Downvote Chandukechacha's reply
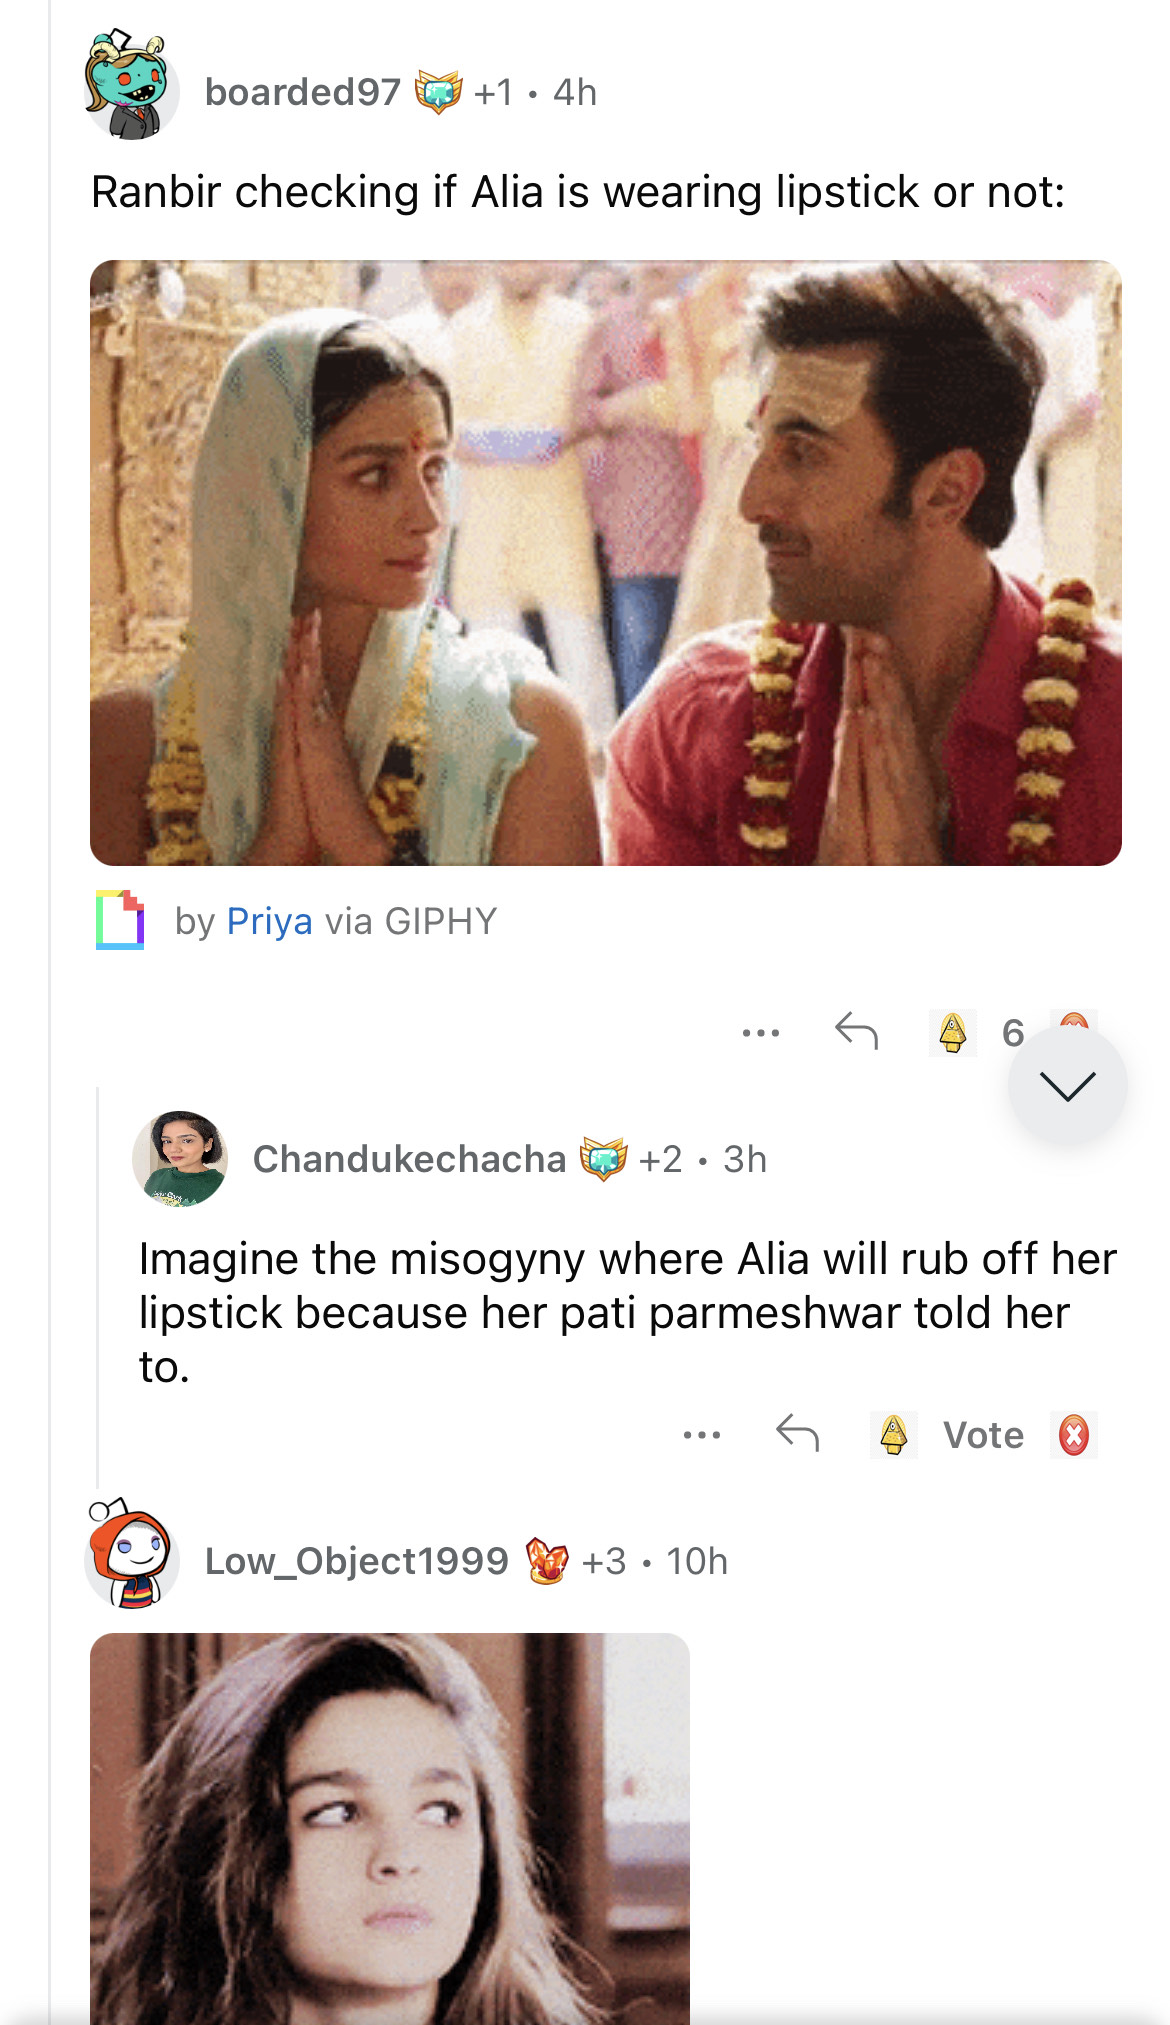This screenshot has height=2025, width=1170. click(x=1073, y=1435)
